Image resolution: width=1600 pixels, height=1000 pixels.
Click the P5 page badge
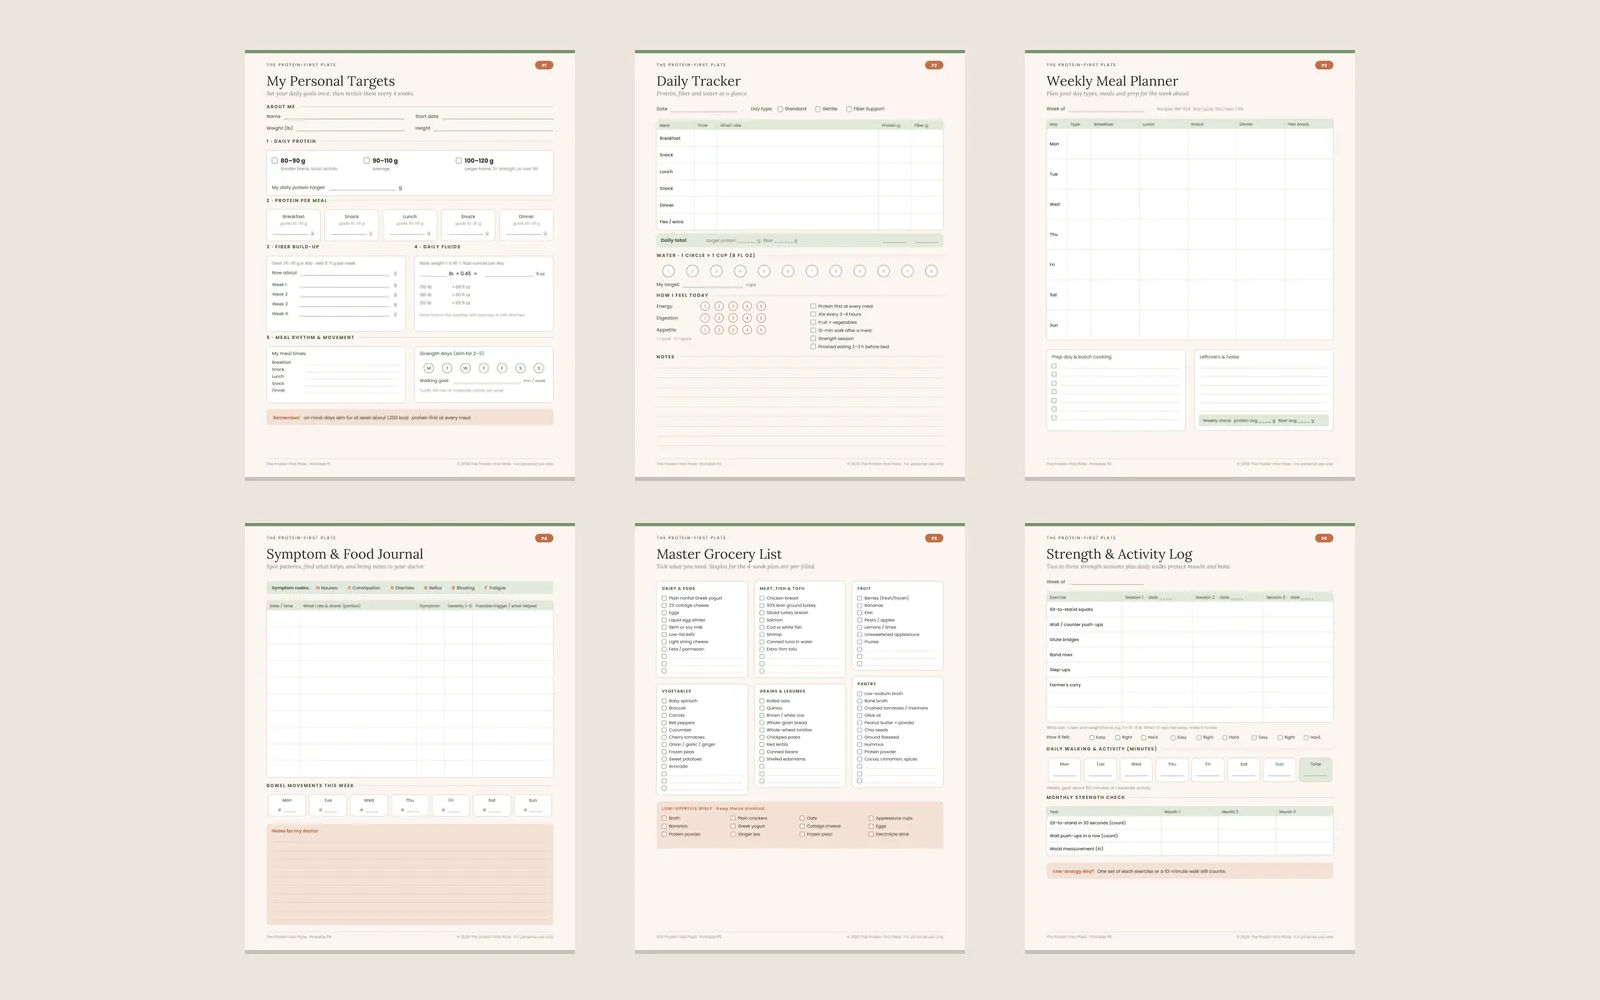[934, 538]
